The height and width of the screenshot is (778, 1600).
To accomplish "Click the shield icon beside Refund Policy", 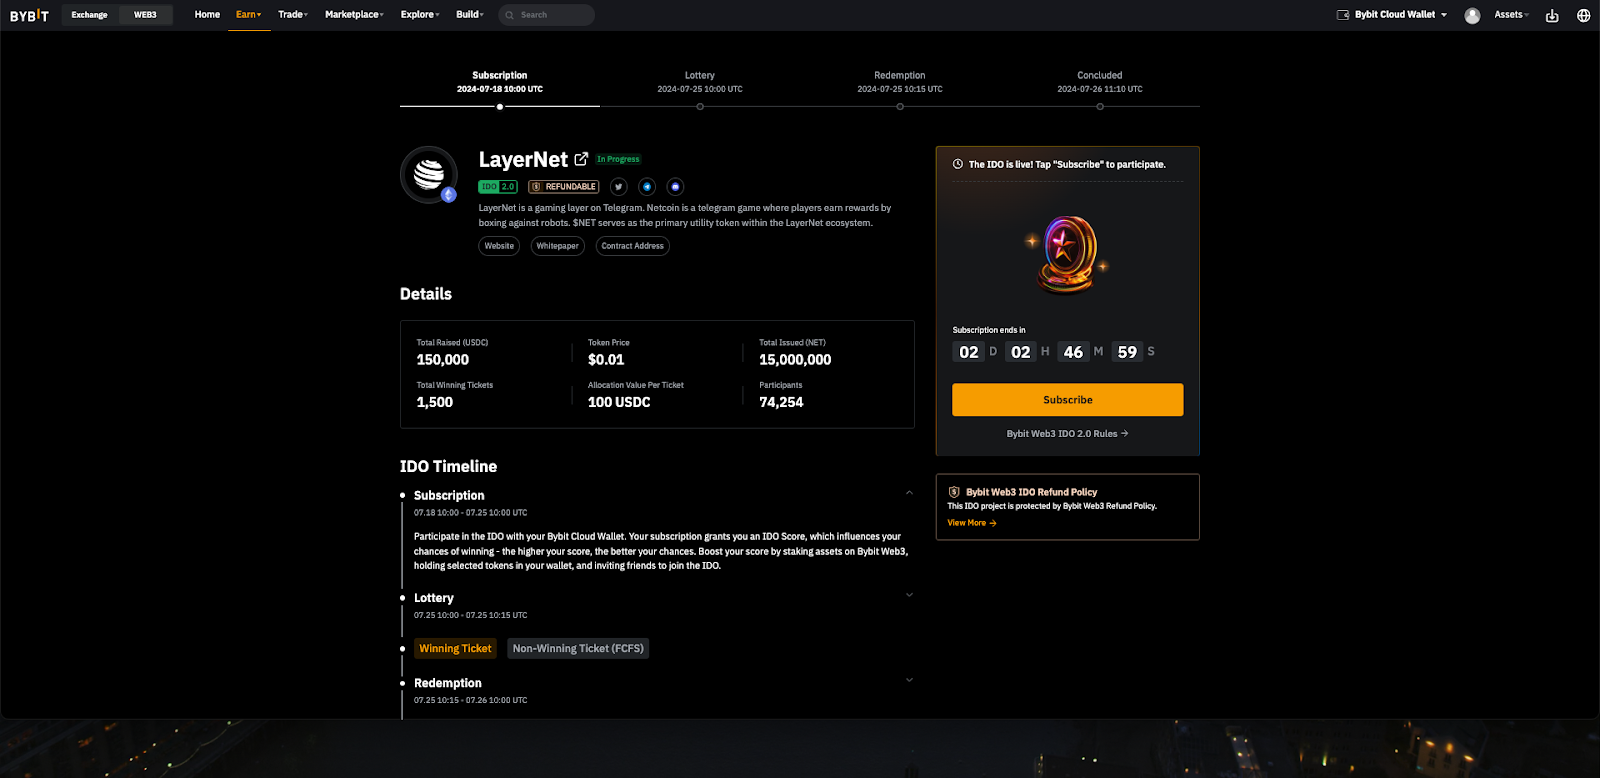I will click(954, 492).
